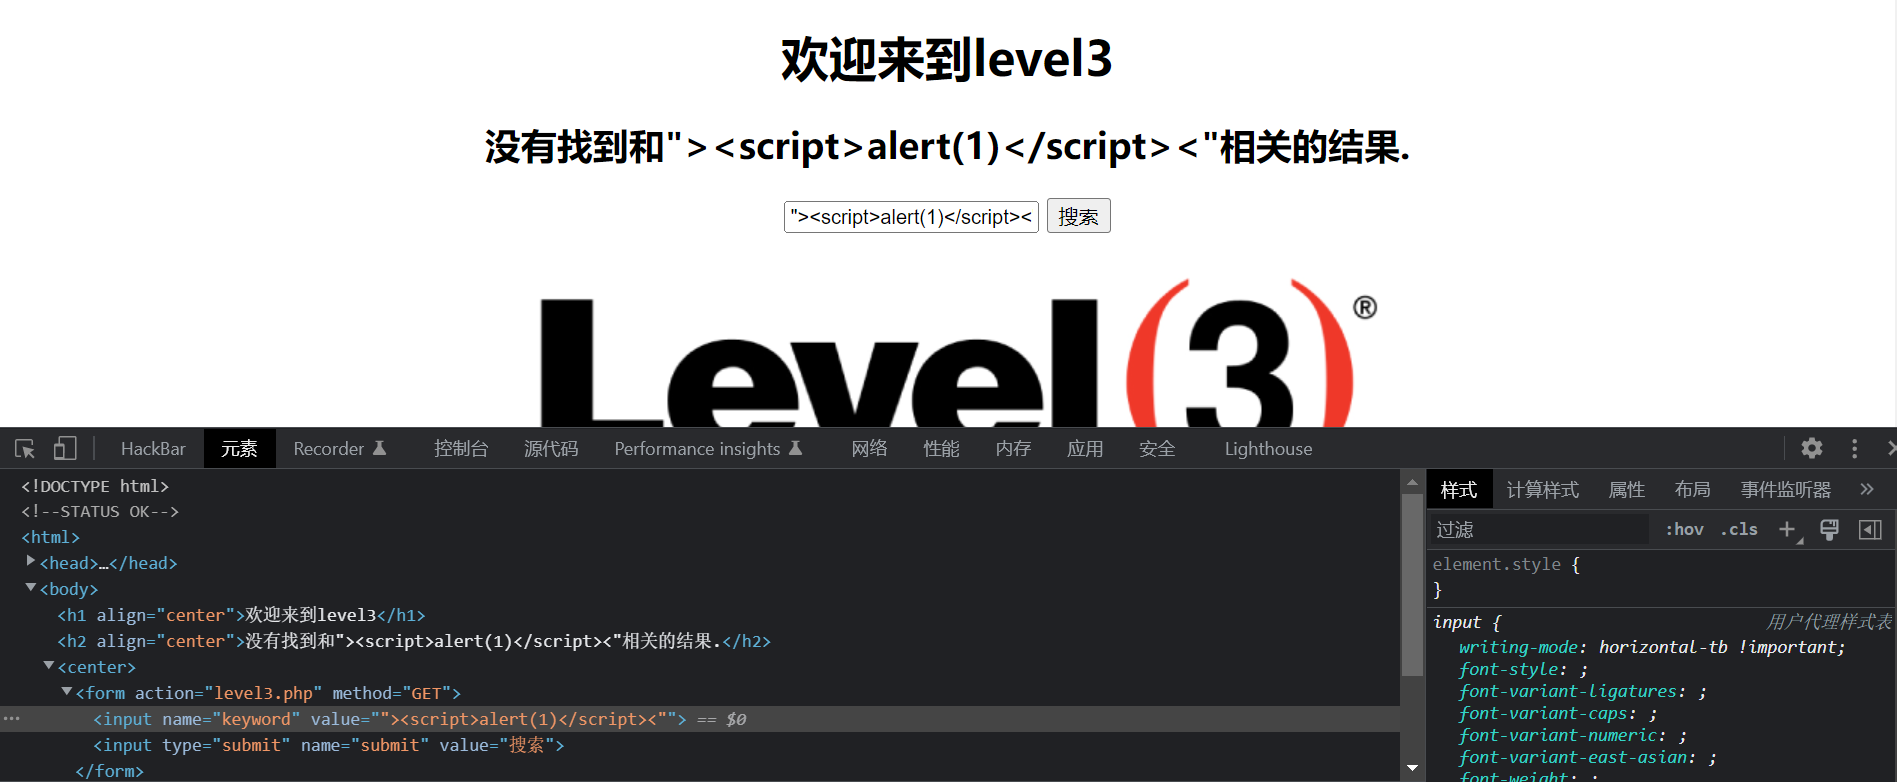Select the 样式 (Styles) sidebar tab
The image size is (1897, 782).
(1459, 489)
